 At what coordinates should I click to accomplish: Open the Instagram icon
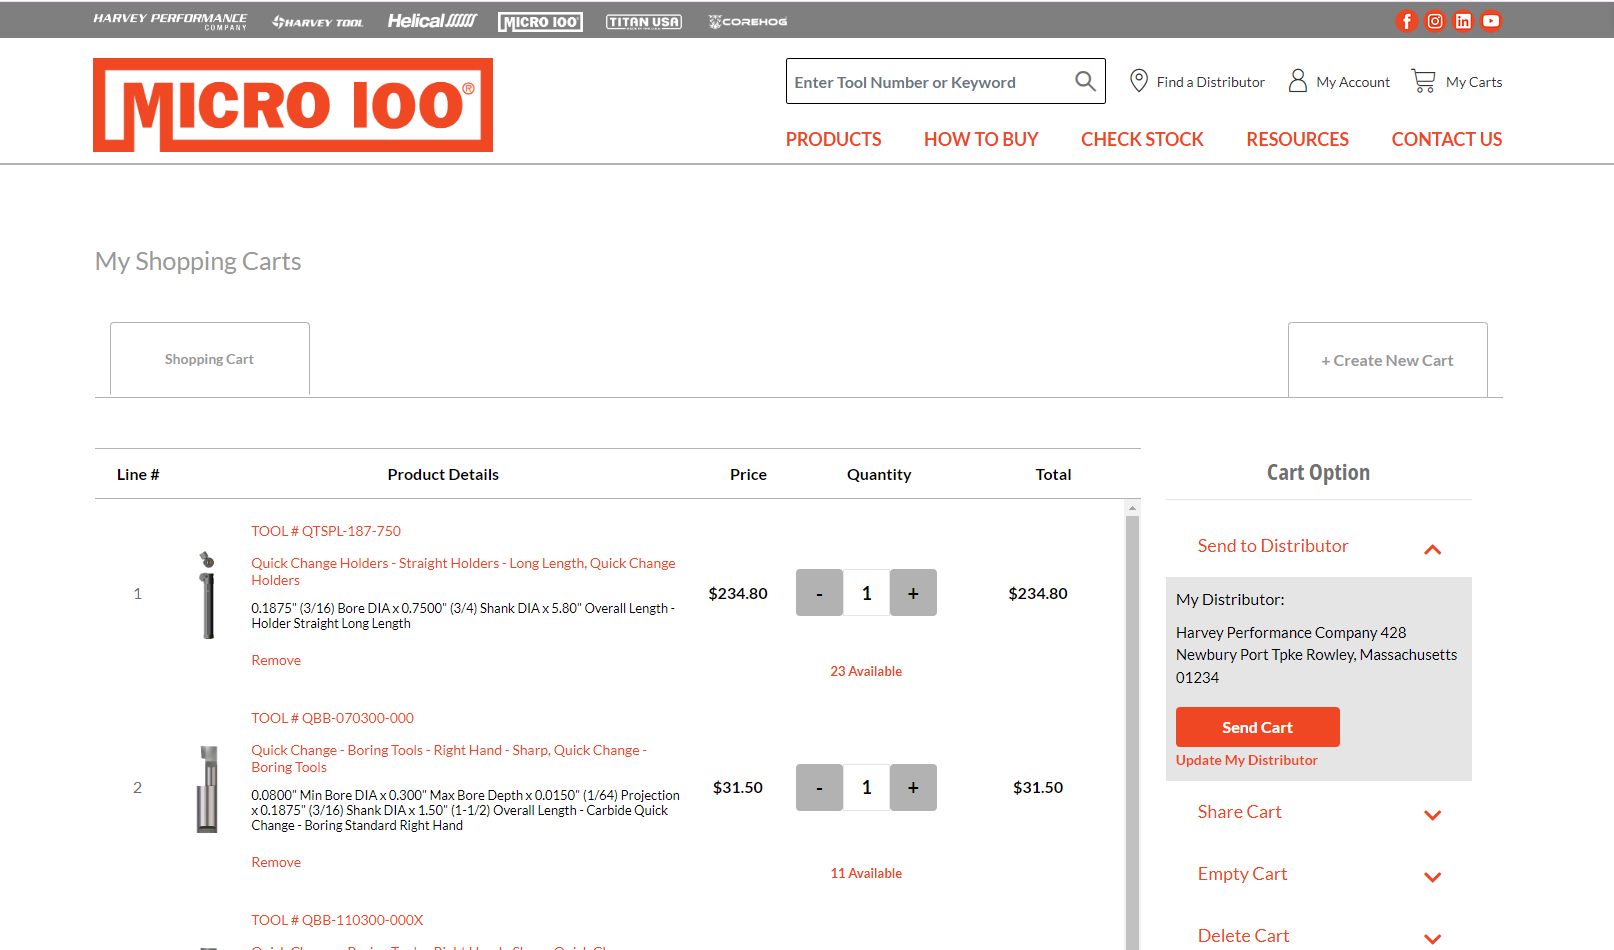tap(1435, 20)
